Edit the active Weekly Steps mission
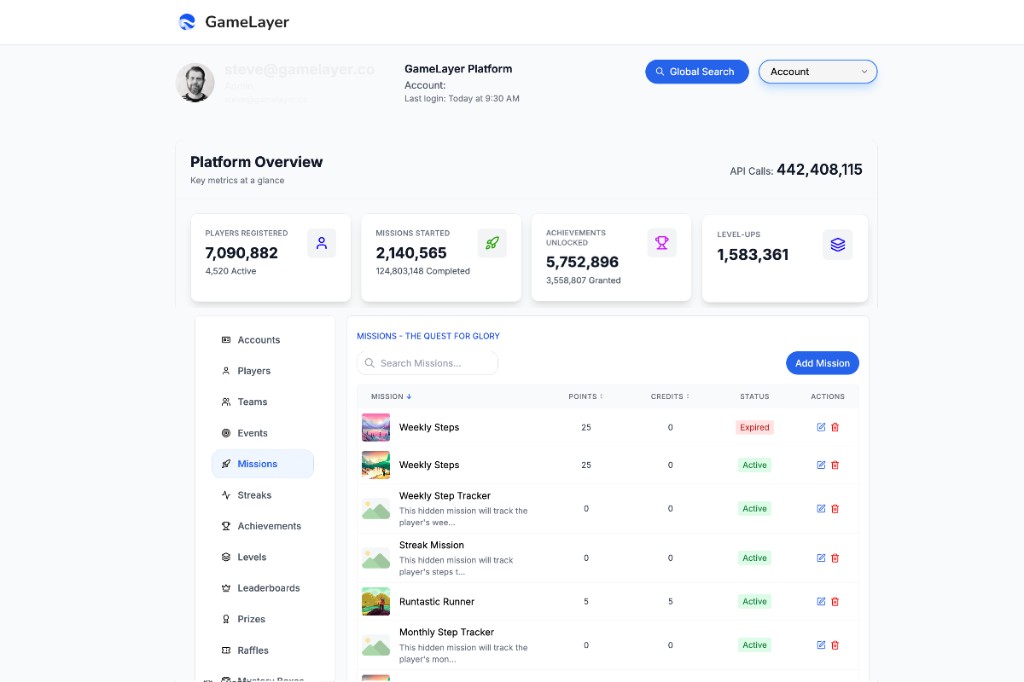Screen dimensions: 1024x682 click(821, 465)
